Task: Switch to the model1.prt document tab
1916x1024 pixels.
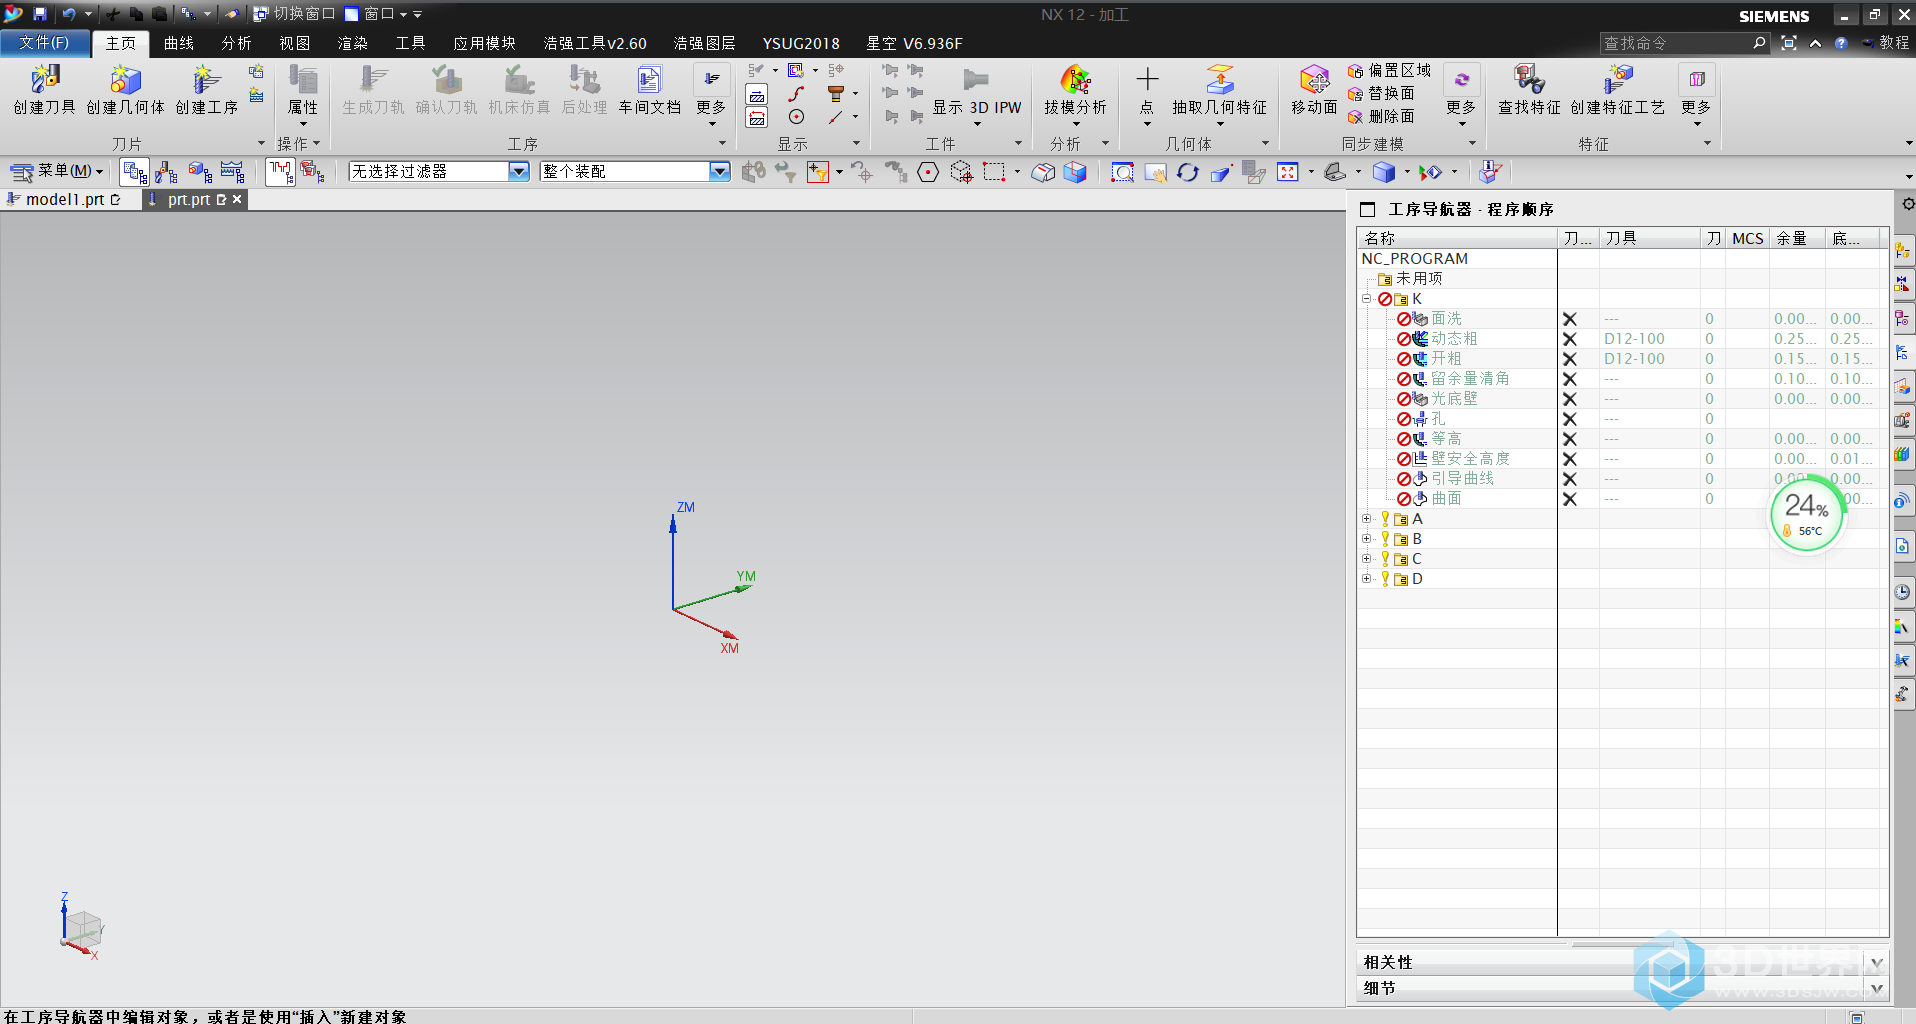Action: click(64, 199)
